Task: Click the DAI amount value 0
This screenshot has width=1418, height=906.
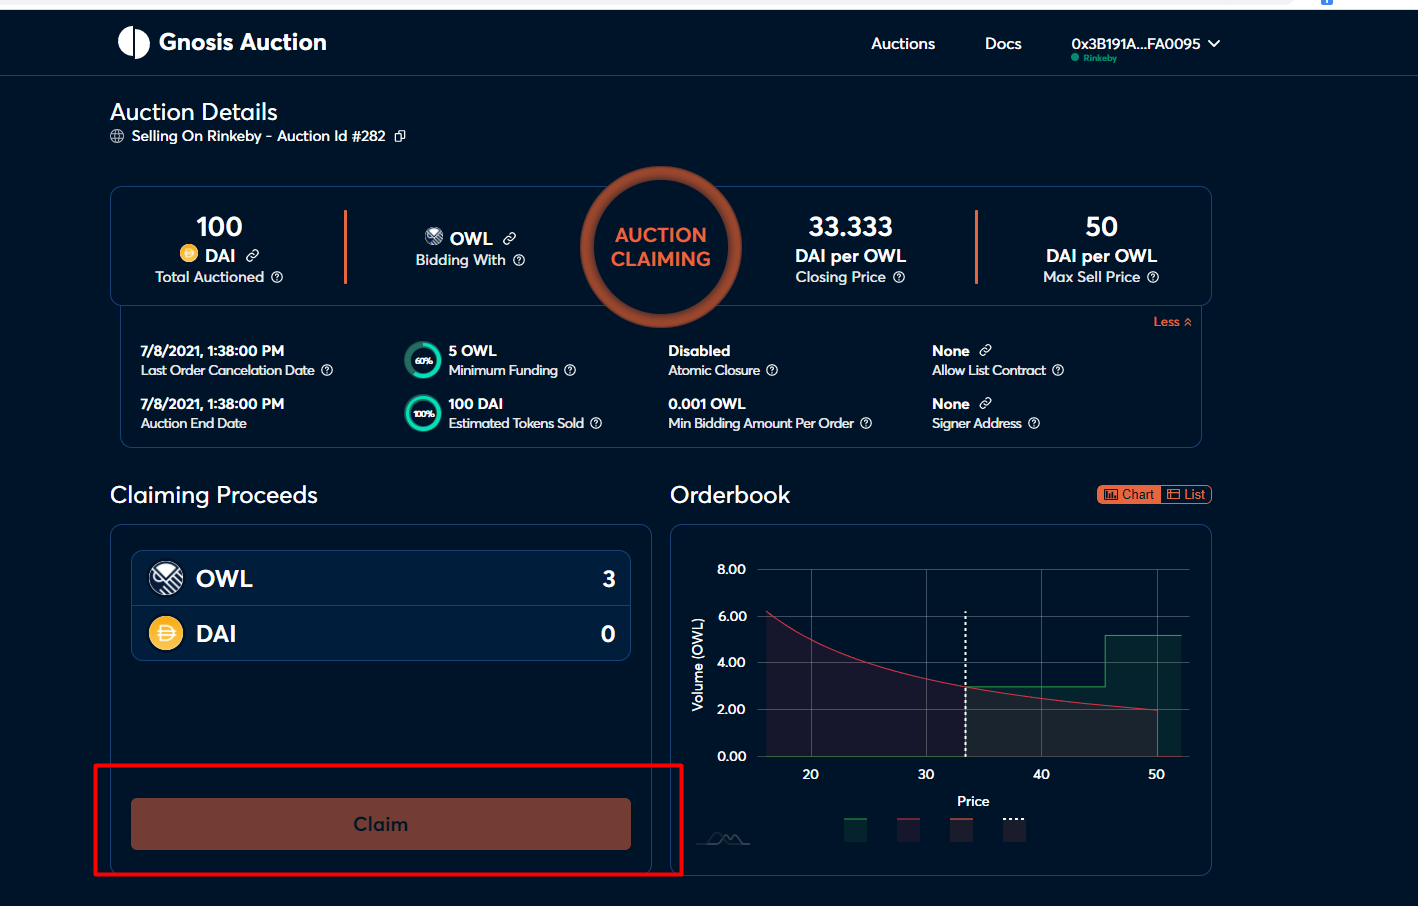Action: point(608,634)
